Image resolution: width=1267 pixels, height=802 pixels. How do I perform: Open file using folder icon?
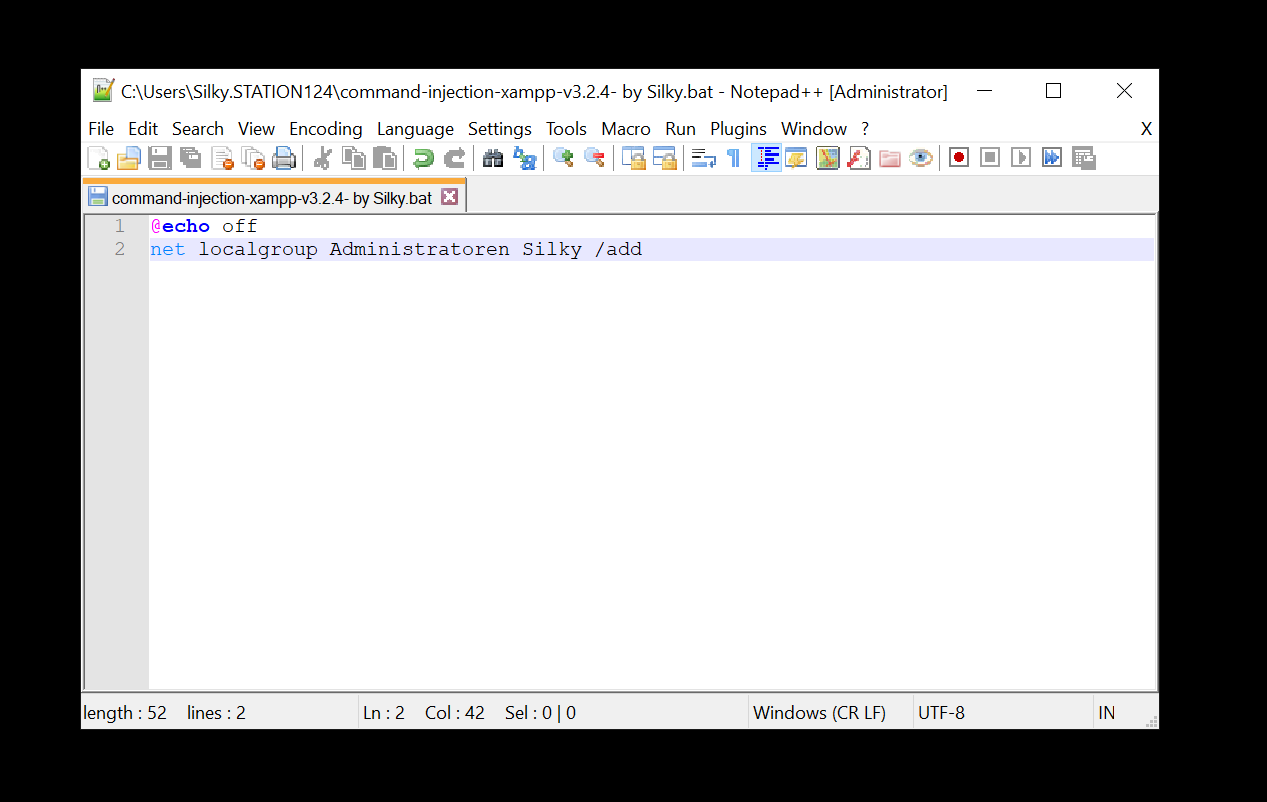point(128,158)
